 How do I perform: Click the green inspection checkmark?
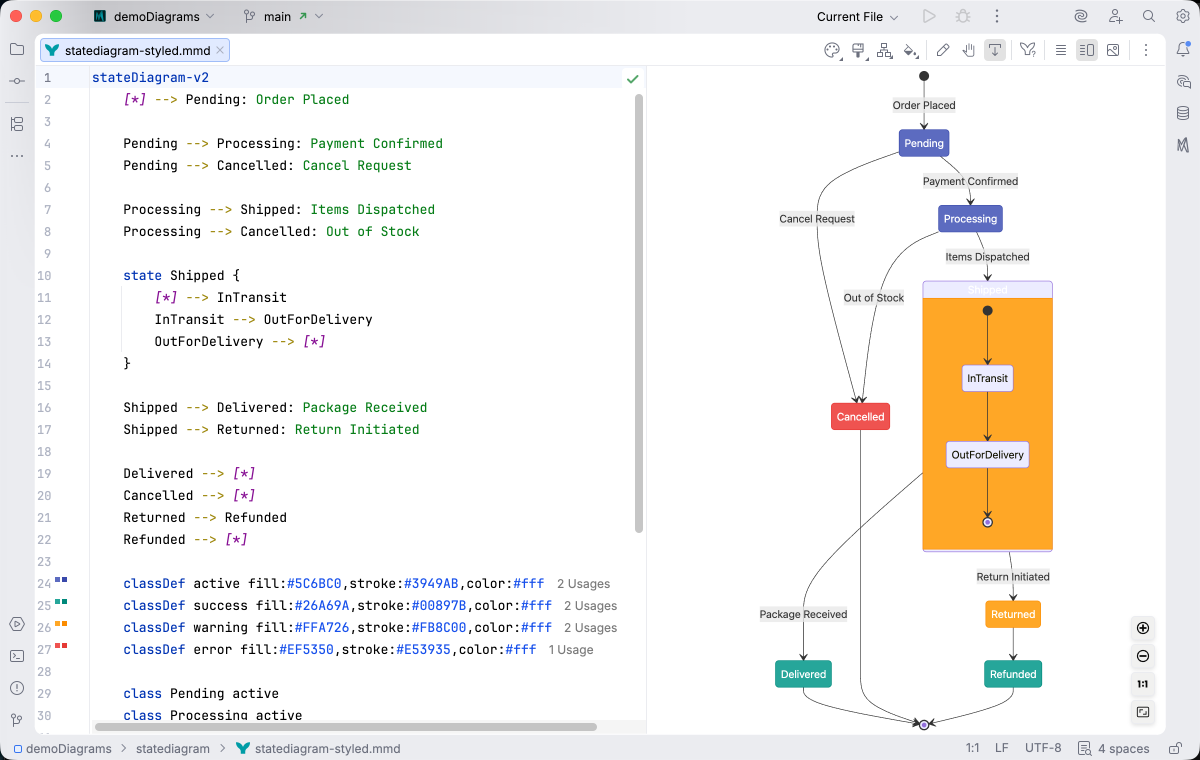click(632, 78)
